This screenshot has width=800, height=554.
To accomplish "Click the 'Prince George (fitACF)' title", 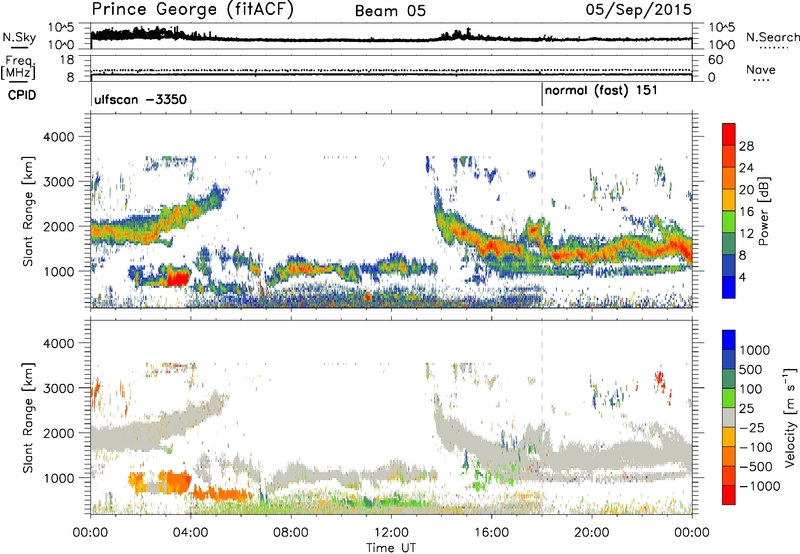I will point(192,10).
